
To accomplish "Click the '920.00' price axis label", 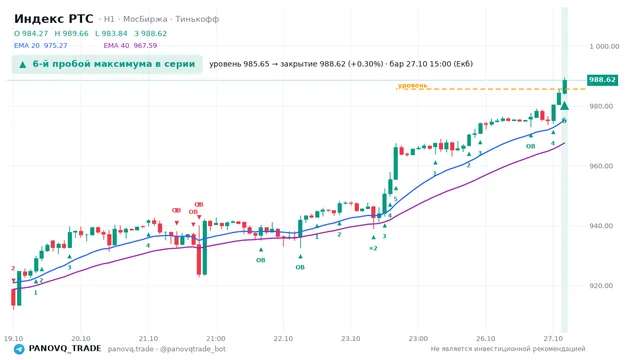I will pos(601,286).
